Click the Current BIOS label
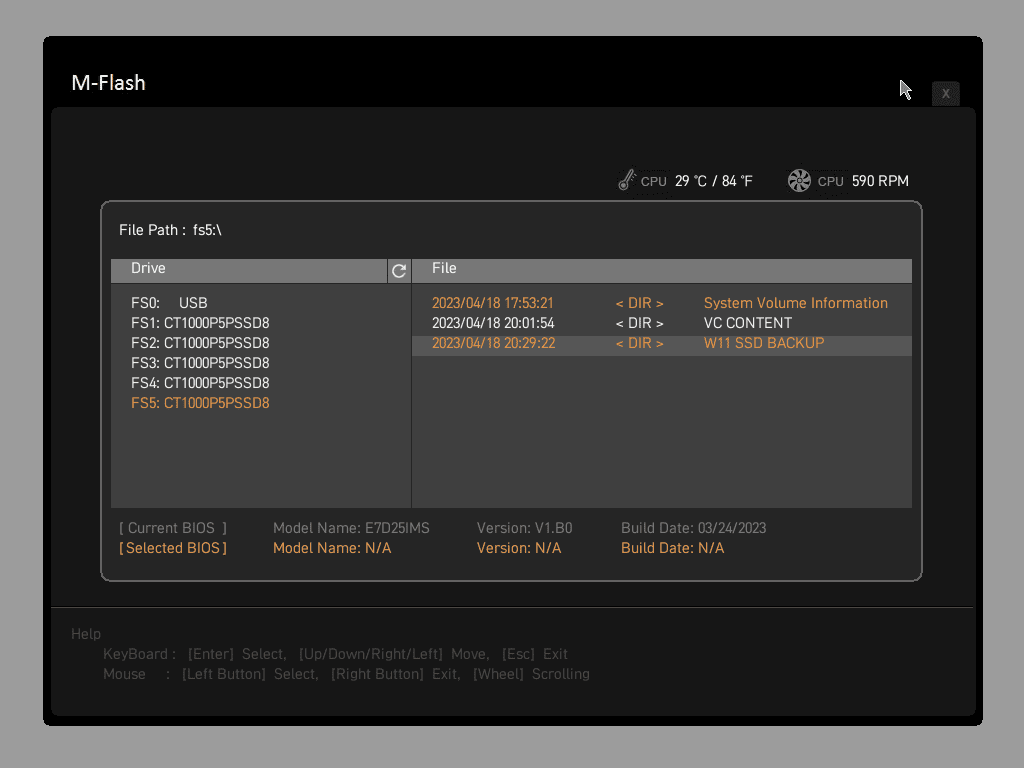The width and height of the screenshot is (1024, 768). point(173,528)
